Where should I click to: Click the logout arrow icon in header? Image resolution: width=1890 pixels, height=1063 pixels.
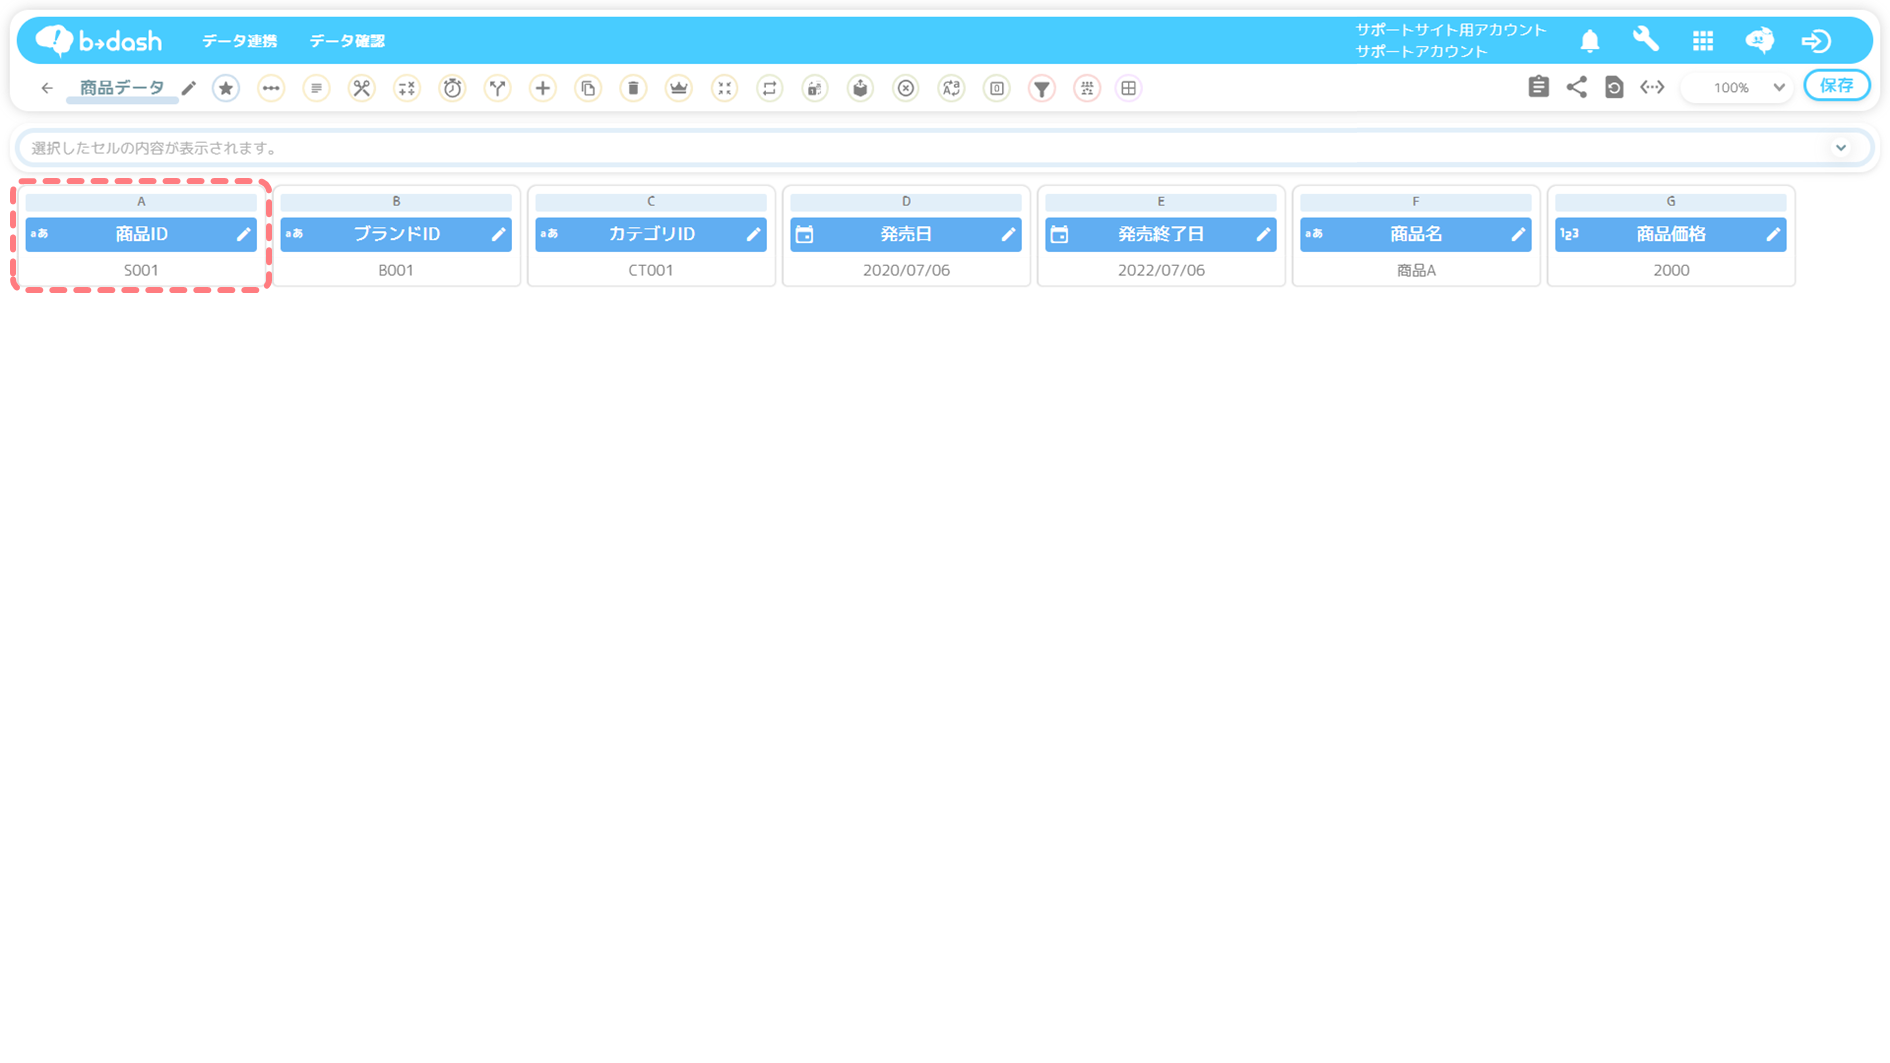1816,40
